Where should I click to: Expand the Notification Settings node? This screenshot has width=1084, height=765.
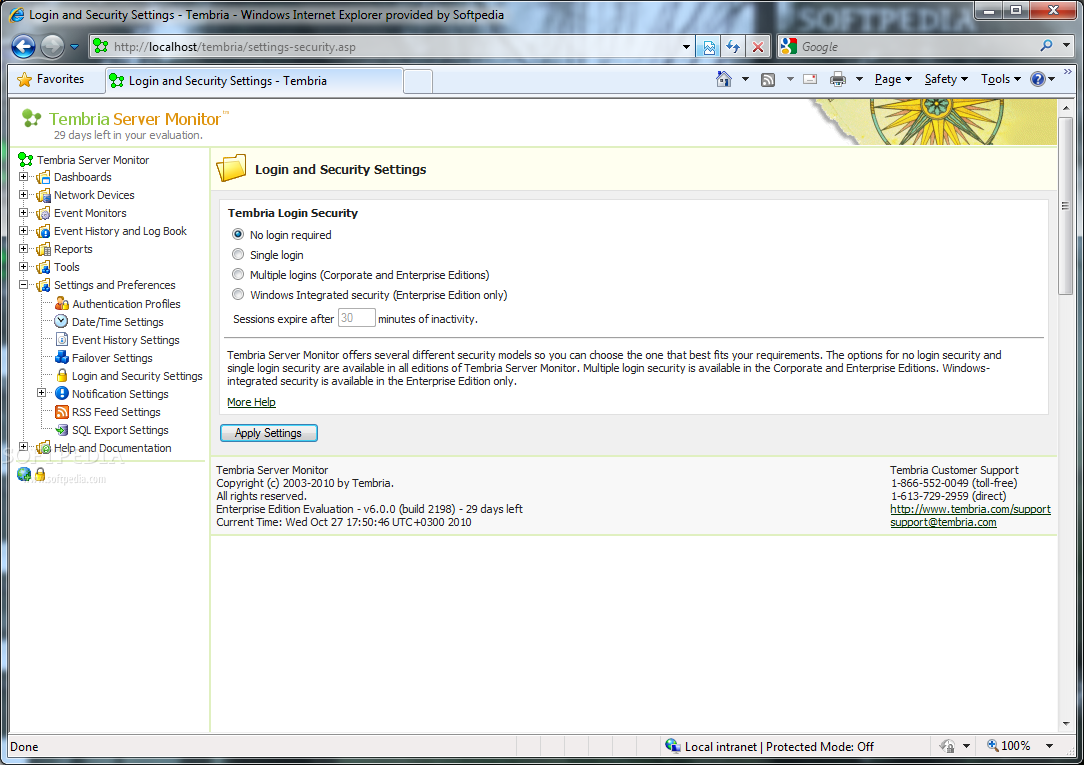[41, 393]
